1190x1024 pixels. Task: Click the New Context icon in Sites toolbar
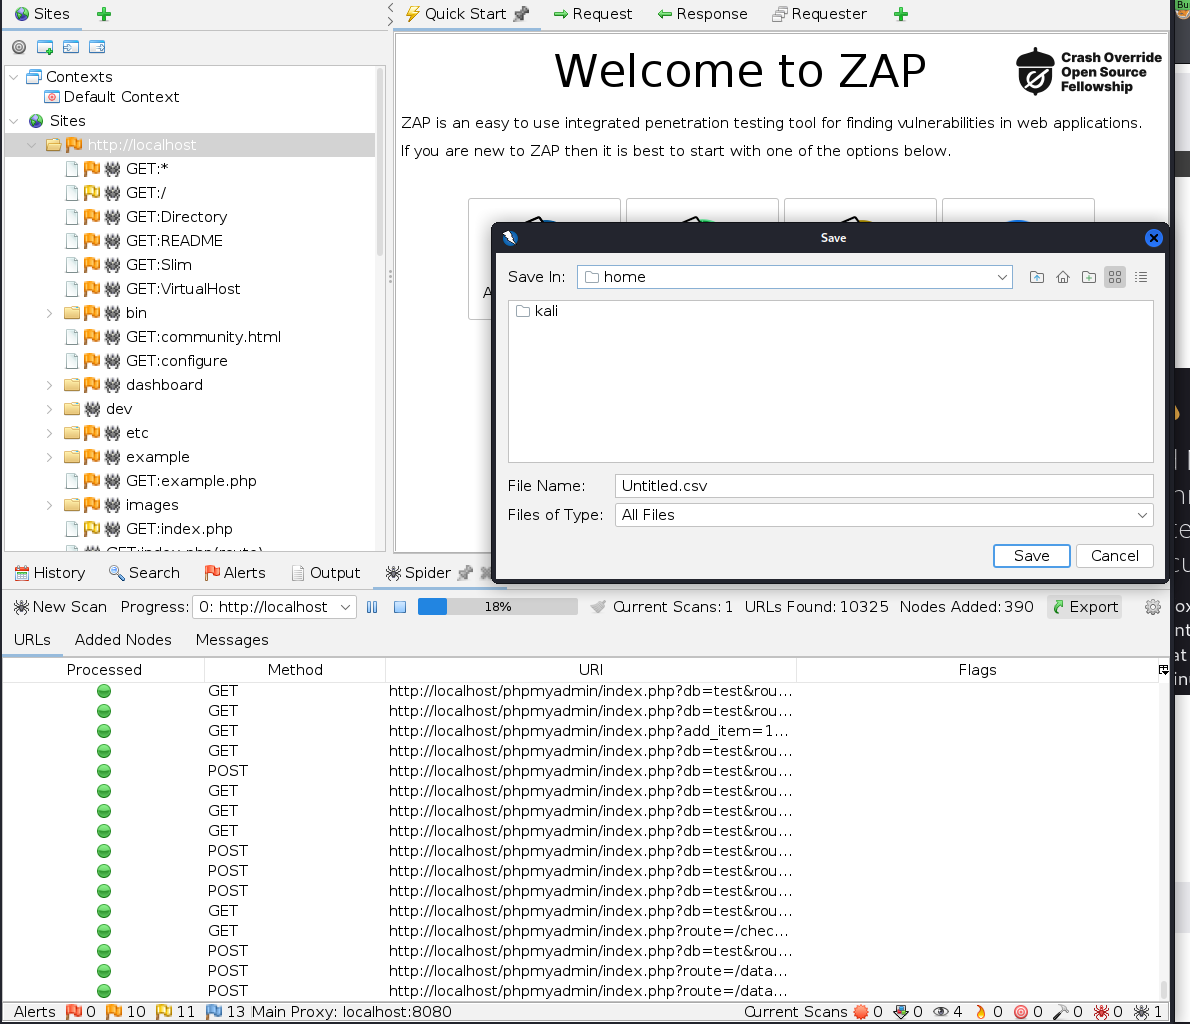tap(45, 47)
